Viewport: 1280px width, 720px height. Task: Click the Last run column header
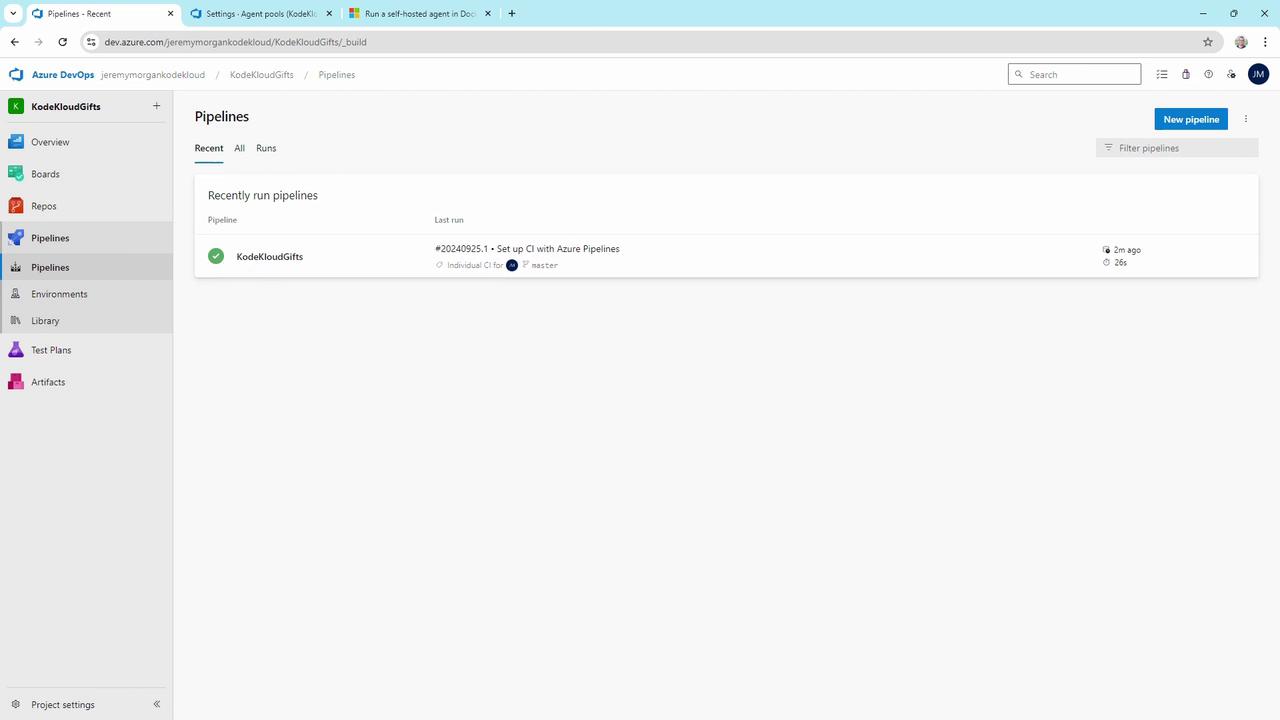click(449, 220)
